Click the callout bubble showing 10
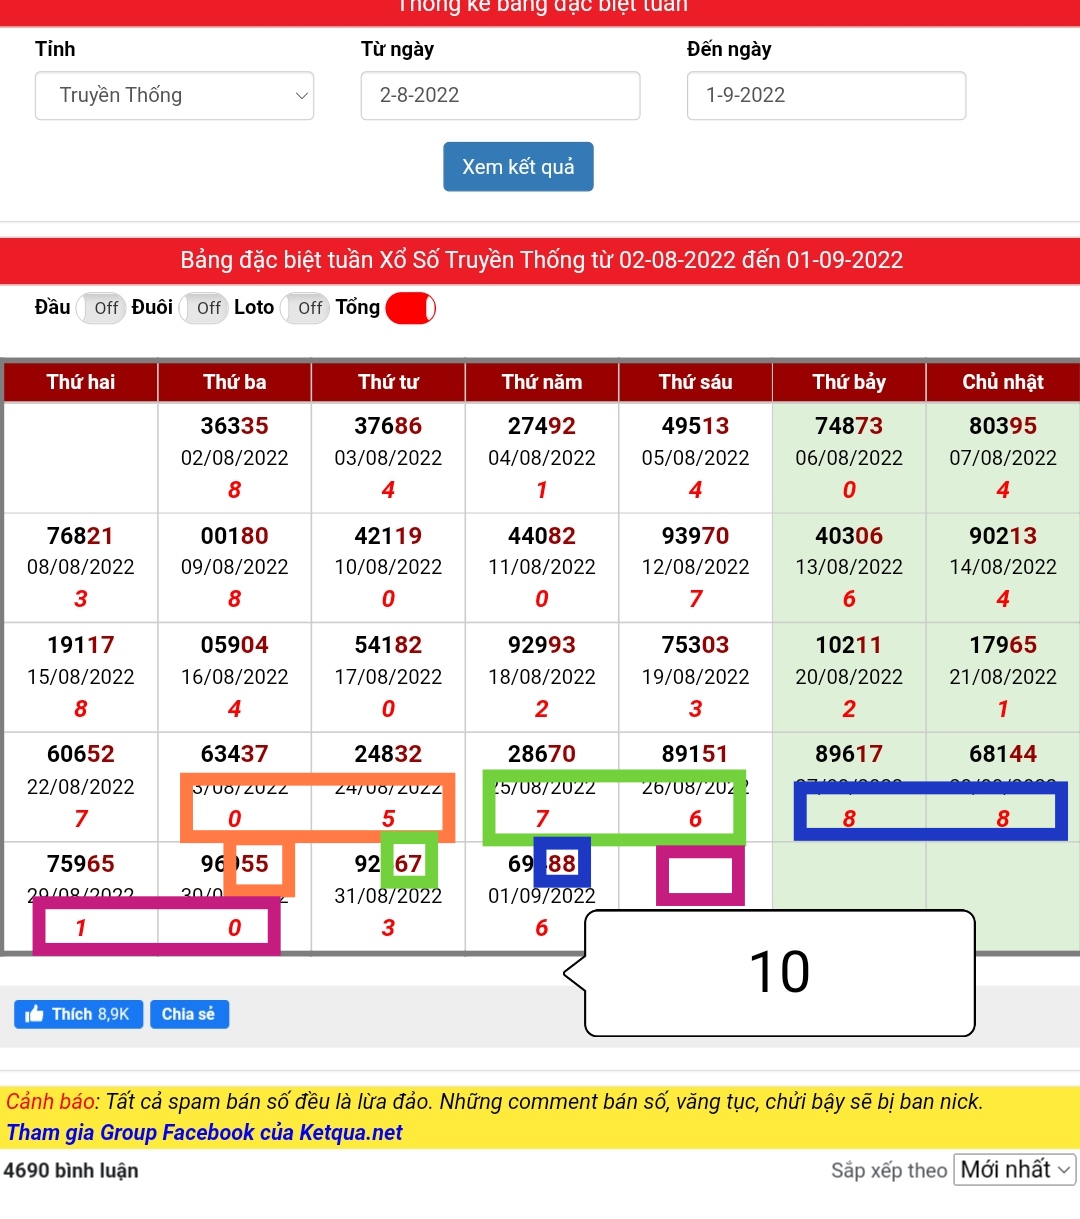 (779, 972)
